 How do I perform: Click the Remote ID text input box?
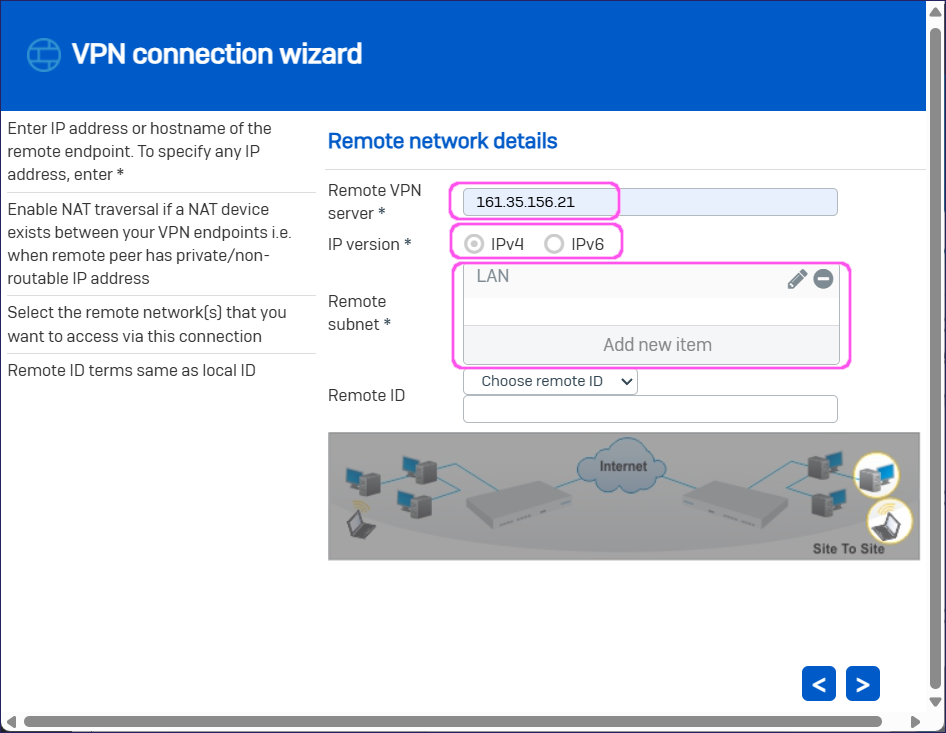pos(650,409)
